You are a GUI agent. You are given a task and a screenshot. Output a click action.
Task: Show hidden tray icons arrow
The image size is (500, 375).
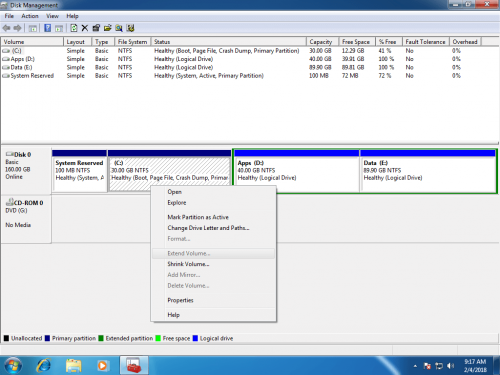coord(415,366)
